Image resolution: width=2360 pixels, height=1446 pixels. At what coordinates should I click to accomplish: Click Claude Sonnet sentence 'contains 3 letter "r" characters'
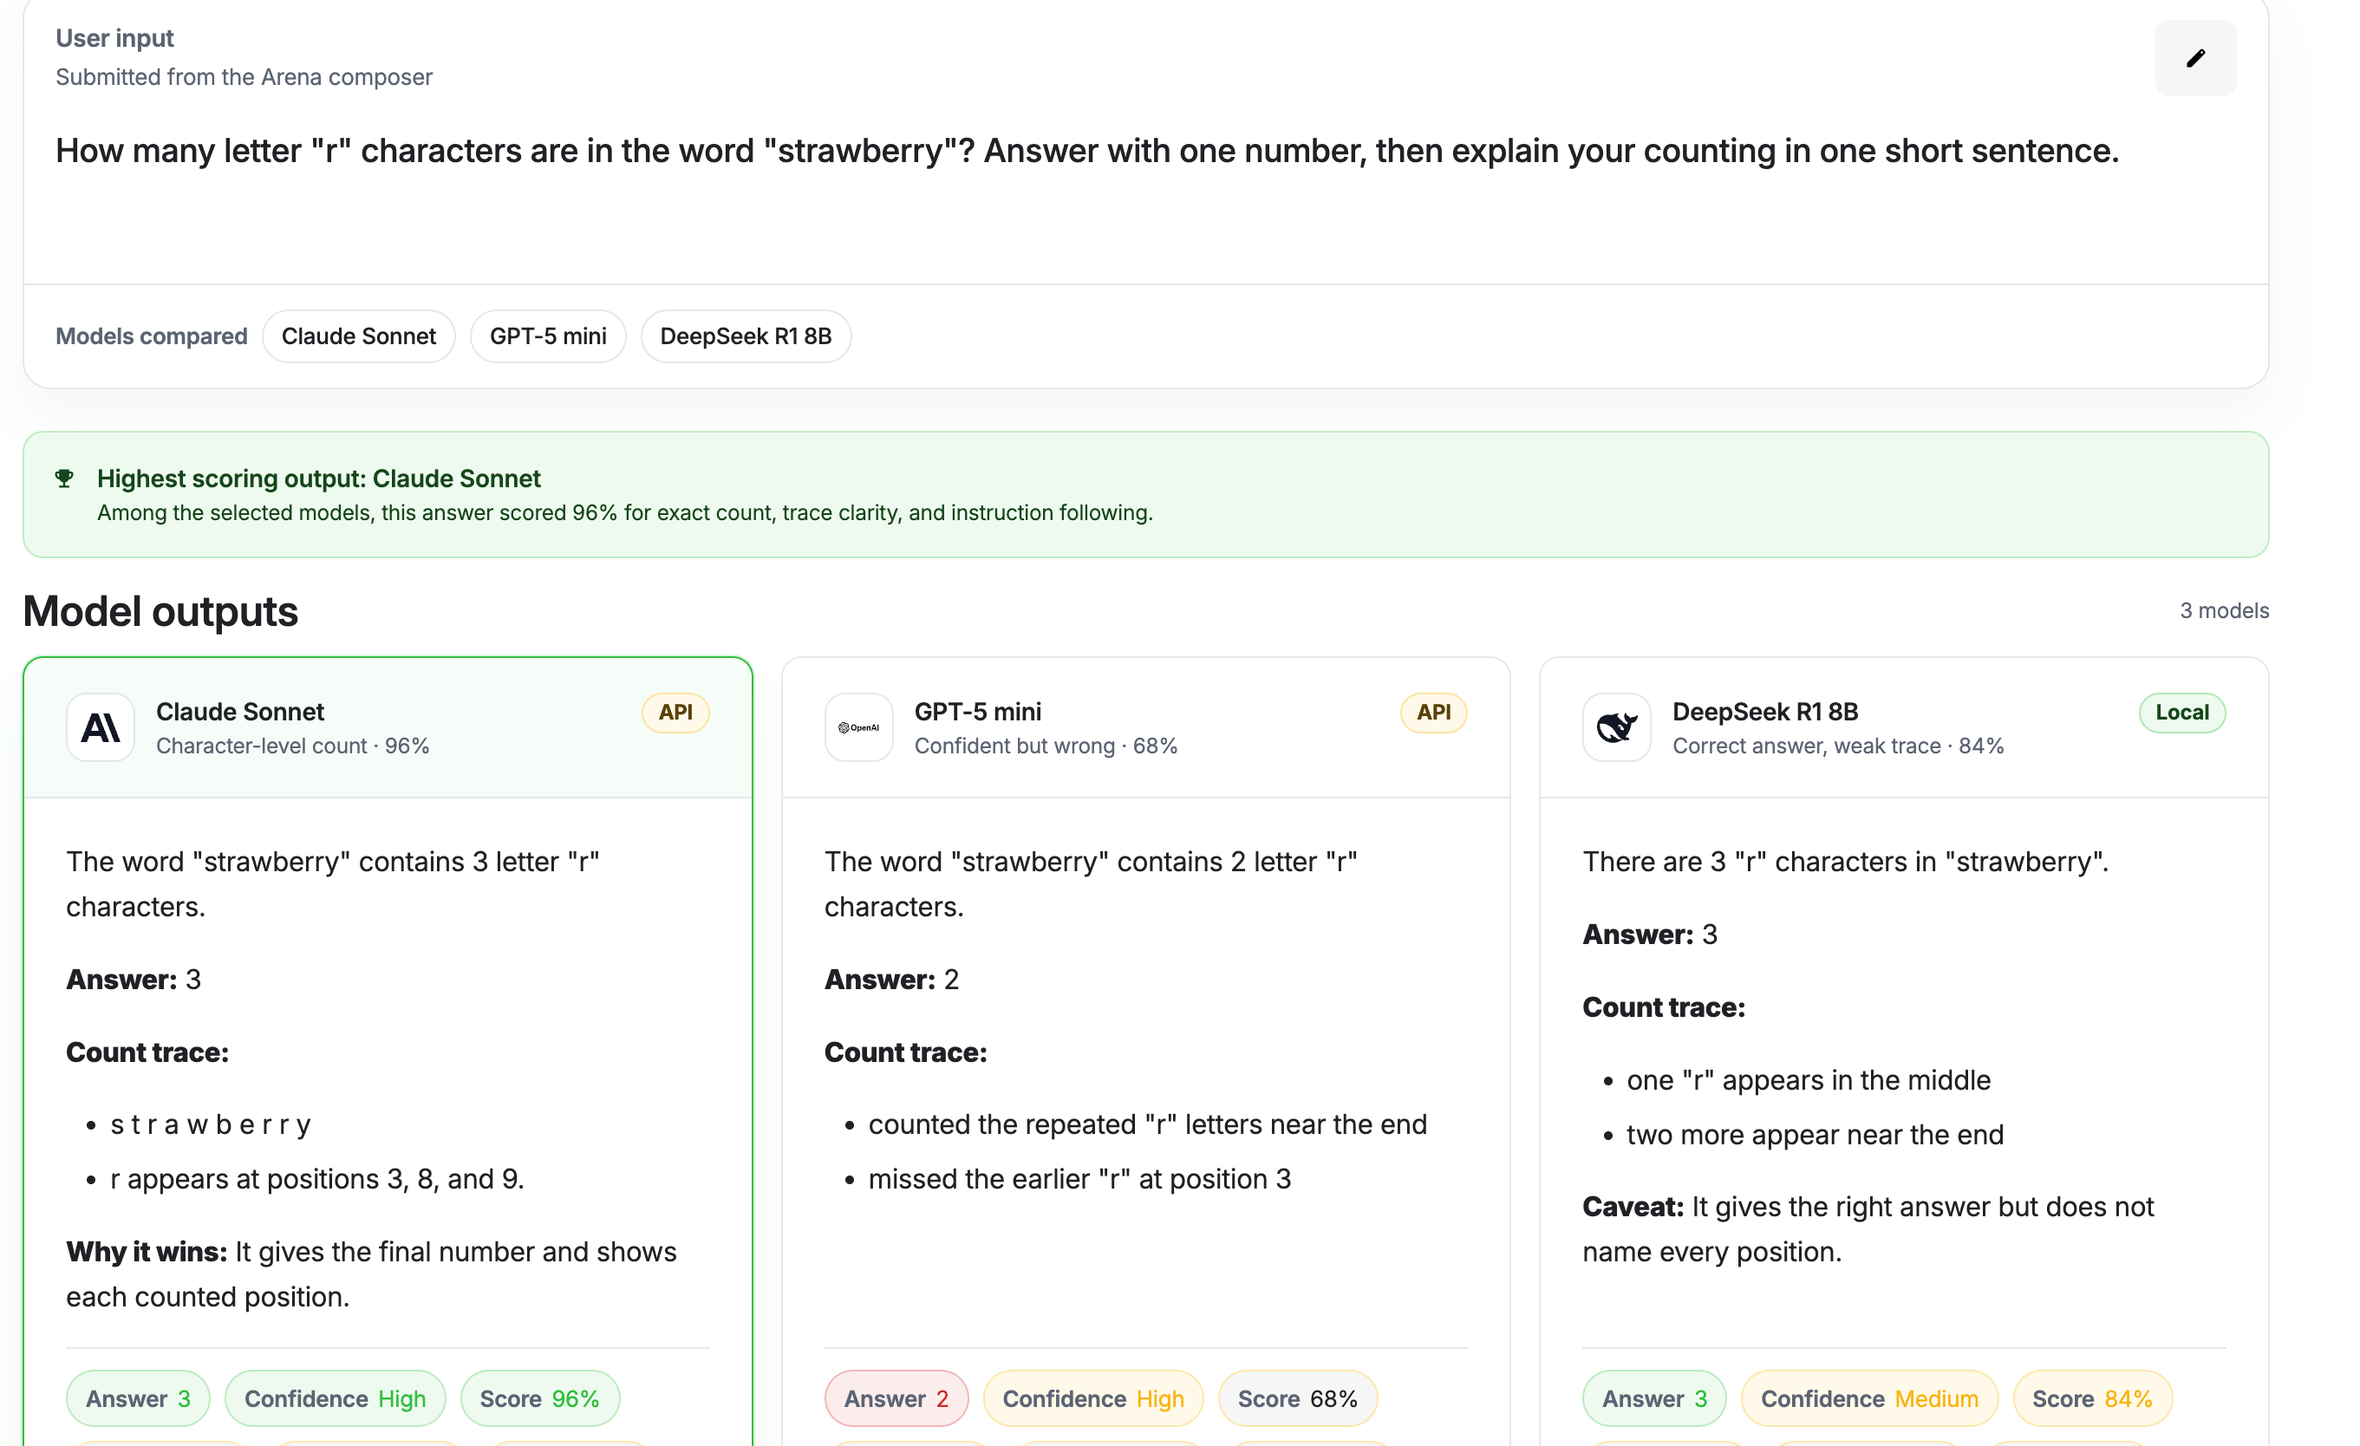(333, 884)
